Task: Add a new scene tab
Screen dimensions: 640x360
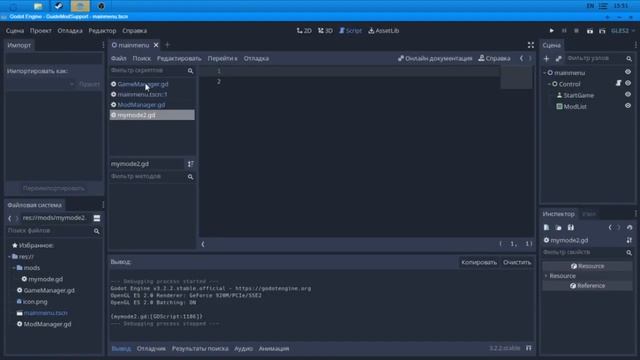Action: 167,45
